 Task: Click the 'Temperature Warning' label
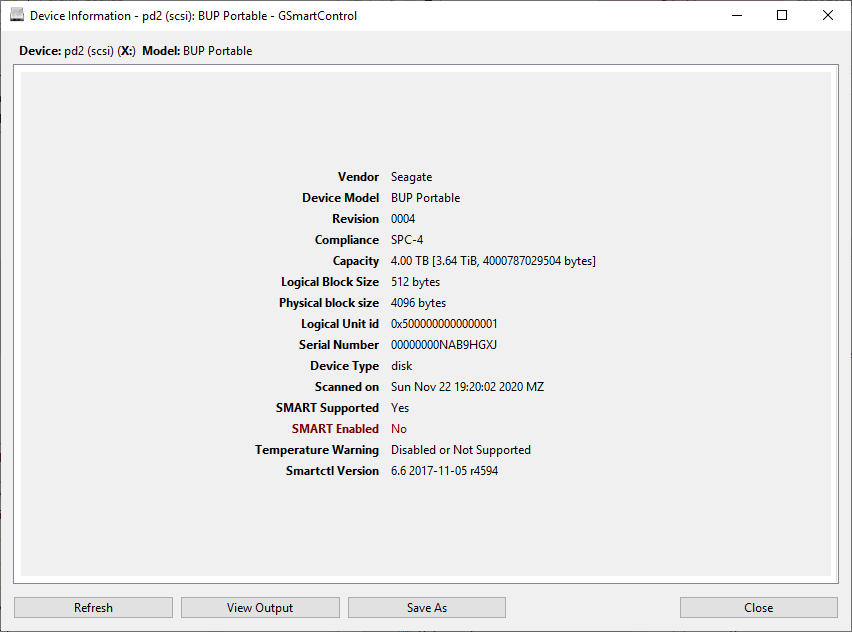pos(317,450)
